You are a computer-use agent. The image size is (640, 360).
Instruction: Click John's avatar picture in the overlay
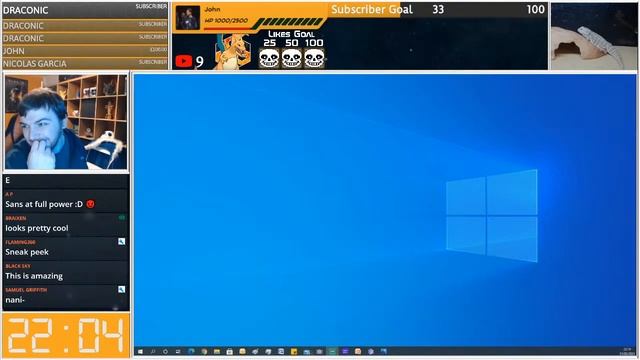point(188,18)
